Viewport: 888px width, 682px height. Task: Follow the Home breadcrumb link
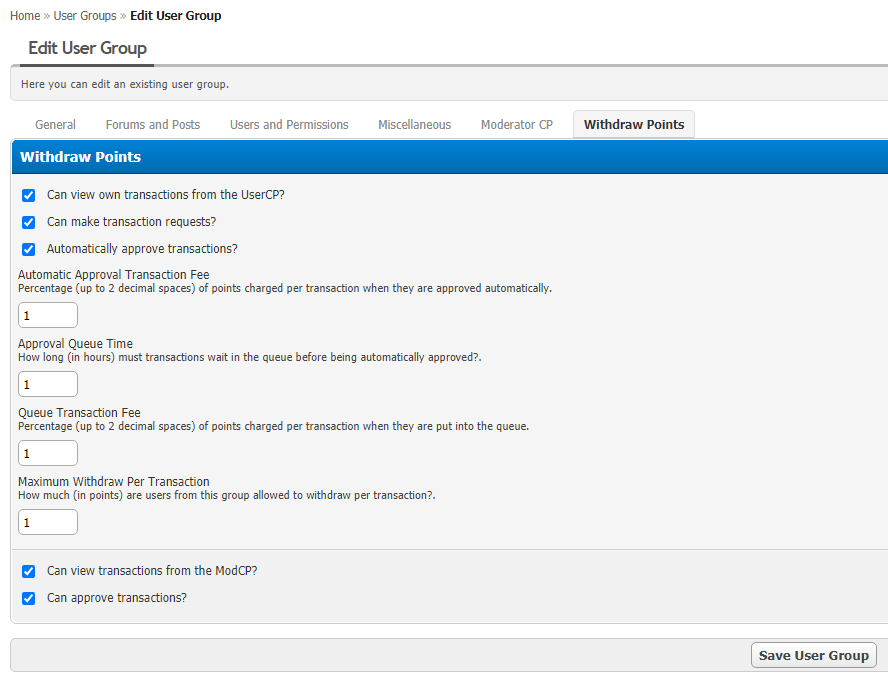(x=25, y=16)
